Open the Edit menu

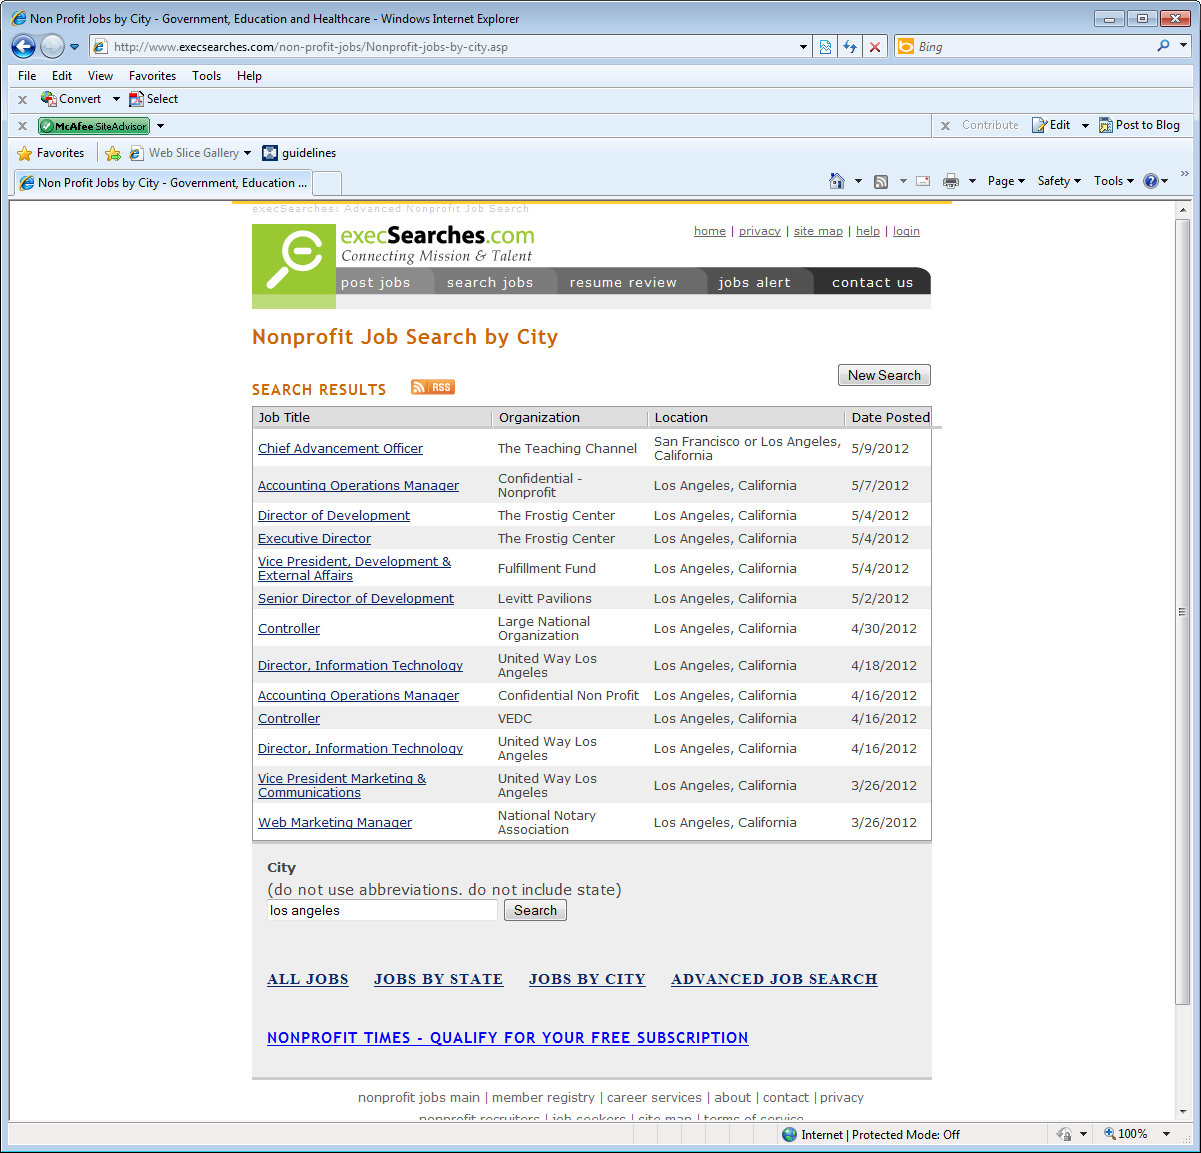click(62, 76)
